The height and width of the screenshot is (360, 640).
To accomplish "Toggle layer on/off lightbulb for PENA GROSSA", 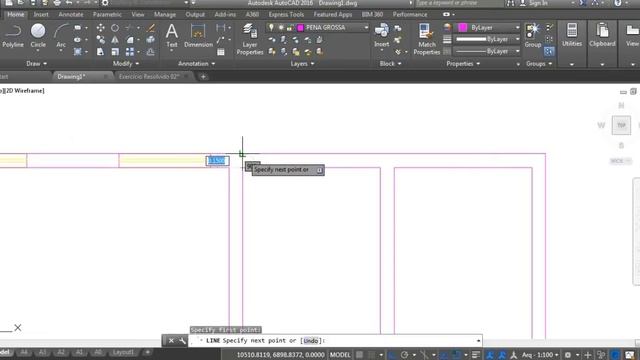I will point(271,27).
